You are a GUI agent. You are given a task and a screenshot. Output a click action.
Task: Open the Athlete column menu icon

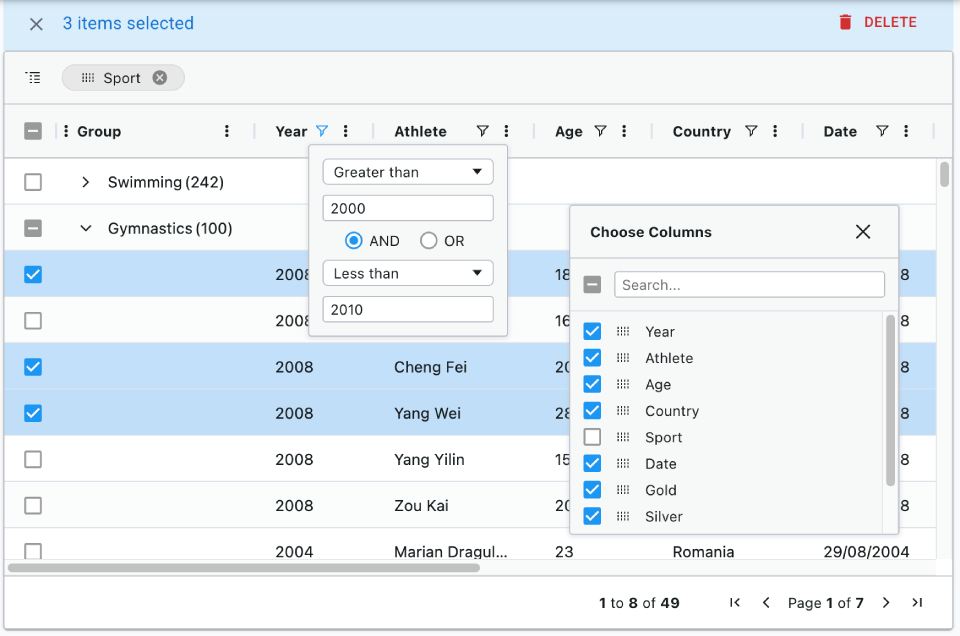[507, 131]
